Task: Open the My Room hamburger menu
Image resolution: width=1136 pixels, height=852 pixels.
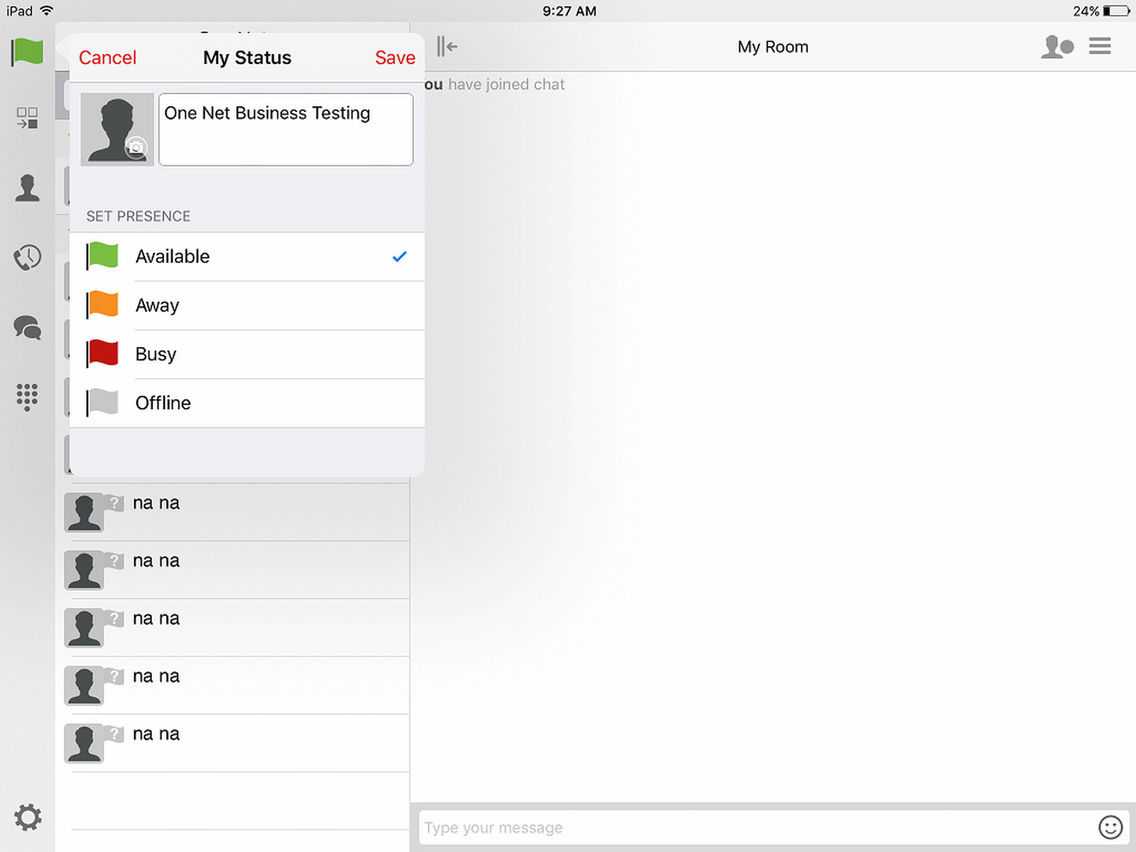Action: [1100, 45]
